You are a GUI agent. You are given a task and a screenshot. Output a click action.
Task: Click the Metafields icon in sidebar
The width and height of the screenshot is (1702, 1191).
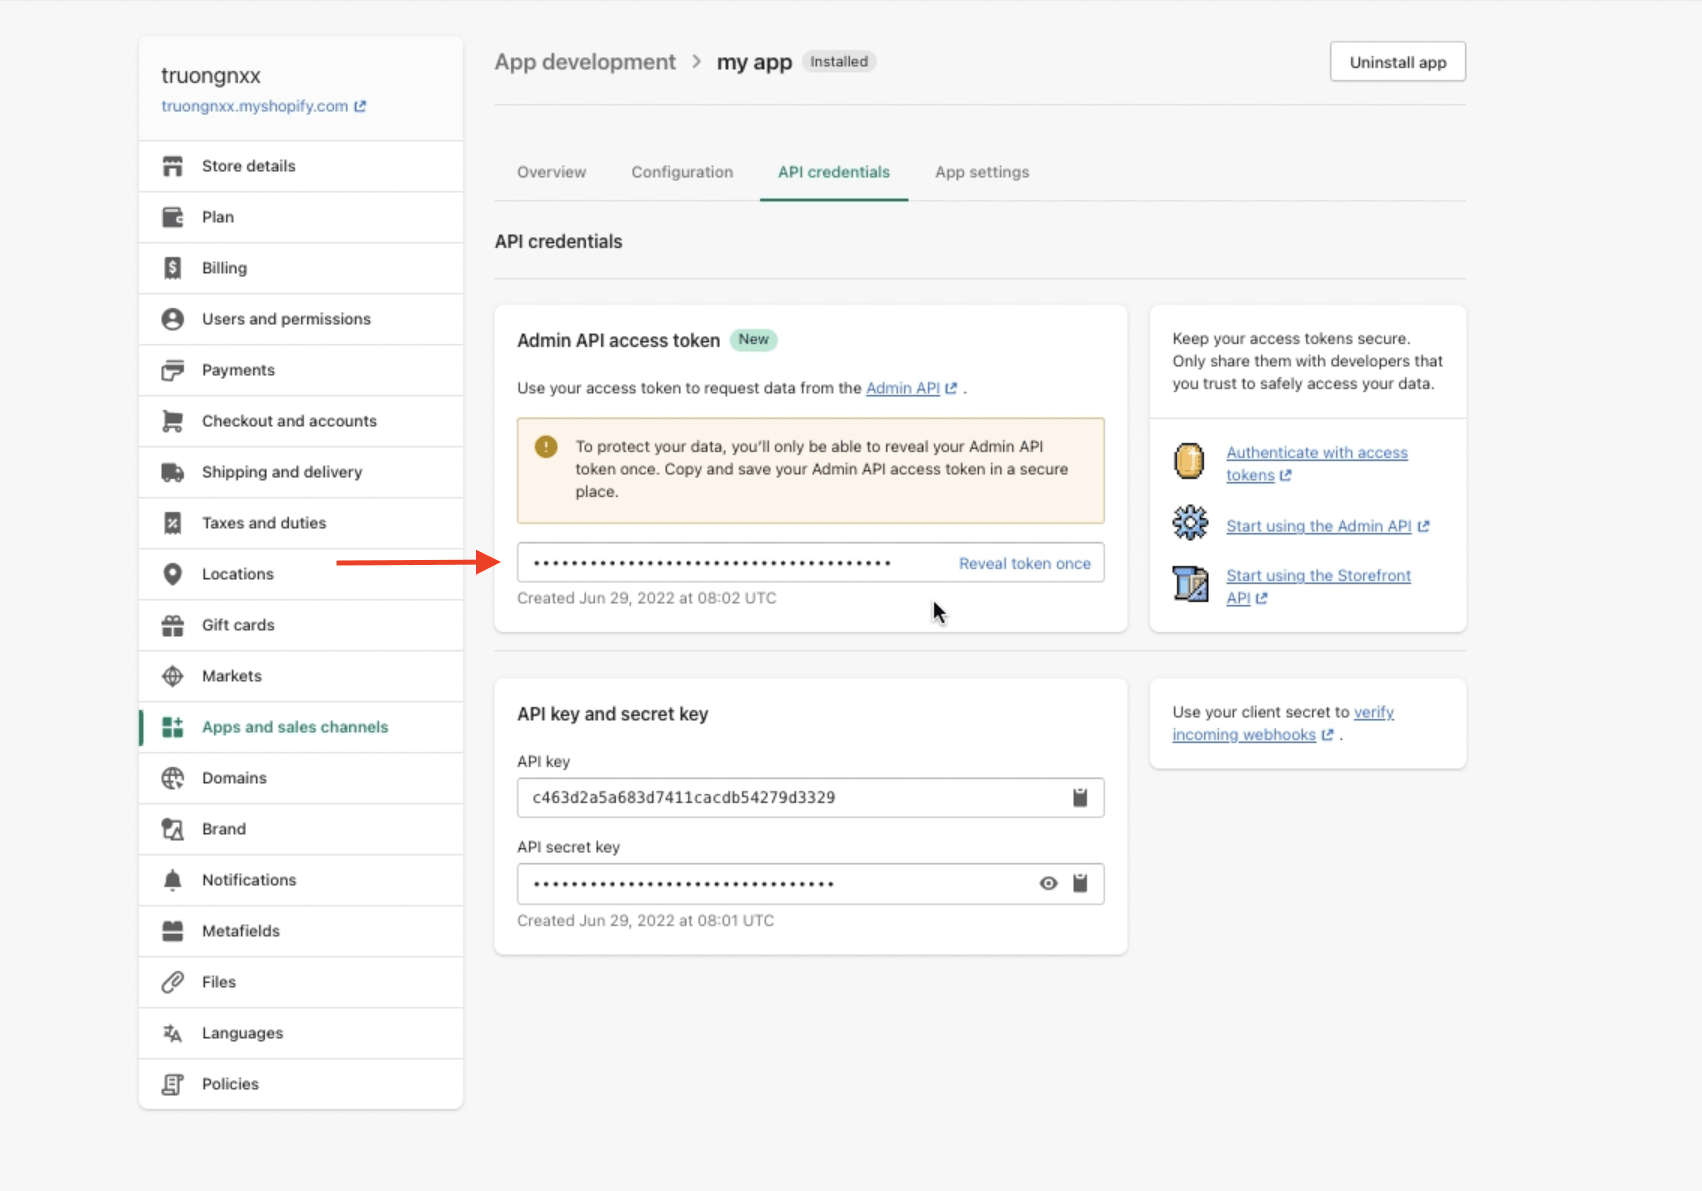172,931
